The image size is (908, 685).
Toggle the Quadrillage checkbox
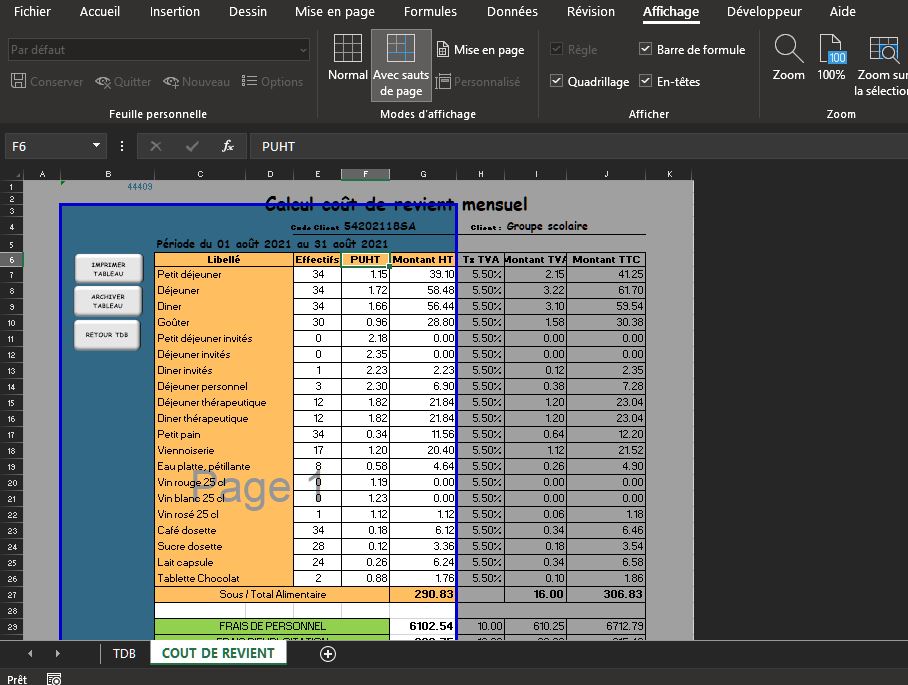click(x=557, y=82)
